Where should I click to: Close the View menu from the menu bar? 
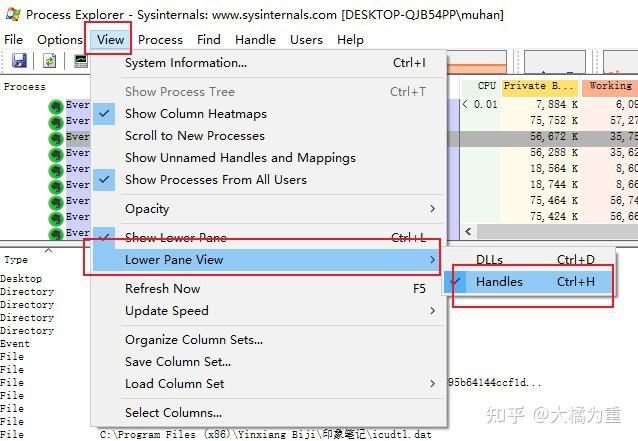[x=110, y=39]
